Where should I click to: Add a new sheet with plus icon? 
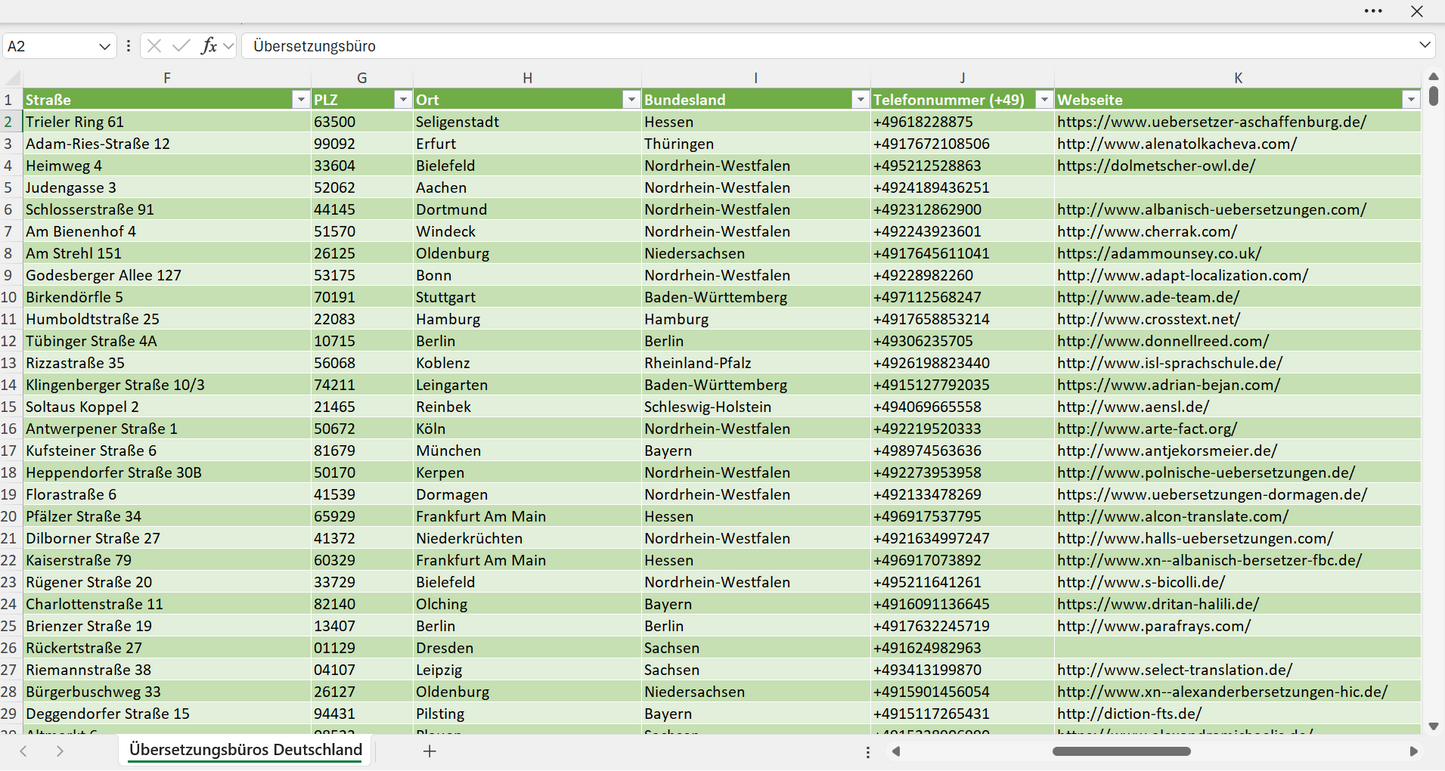429,751
